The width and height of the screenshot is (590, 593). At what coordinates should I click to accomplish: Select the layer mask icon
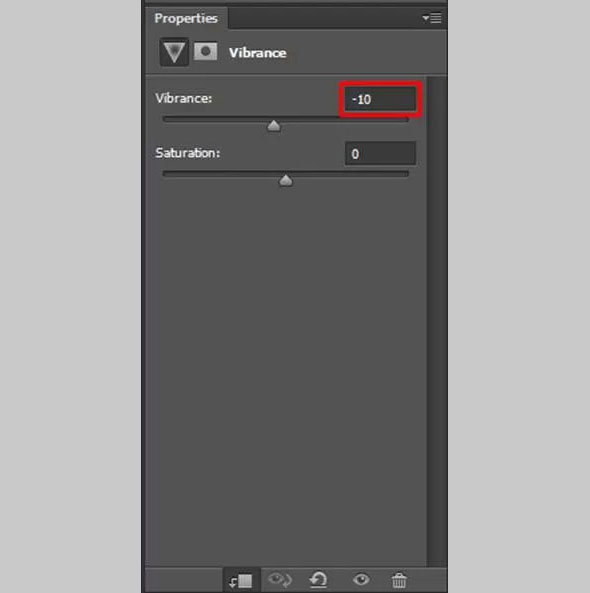pos(206,51)
